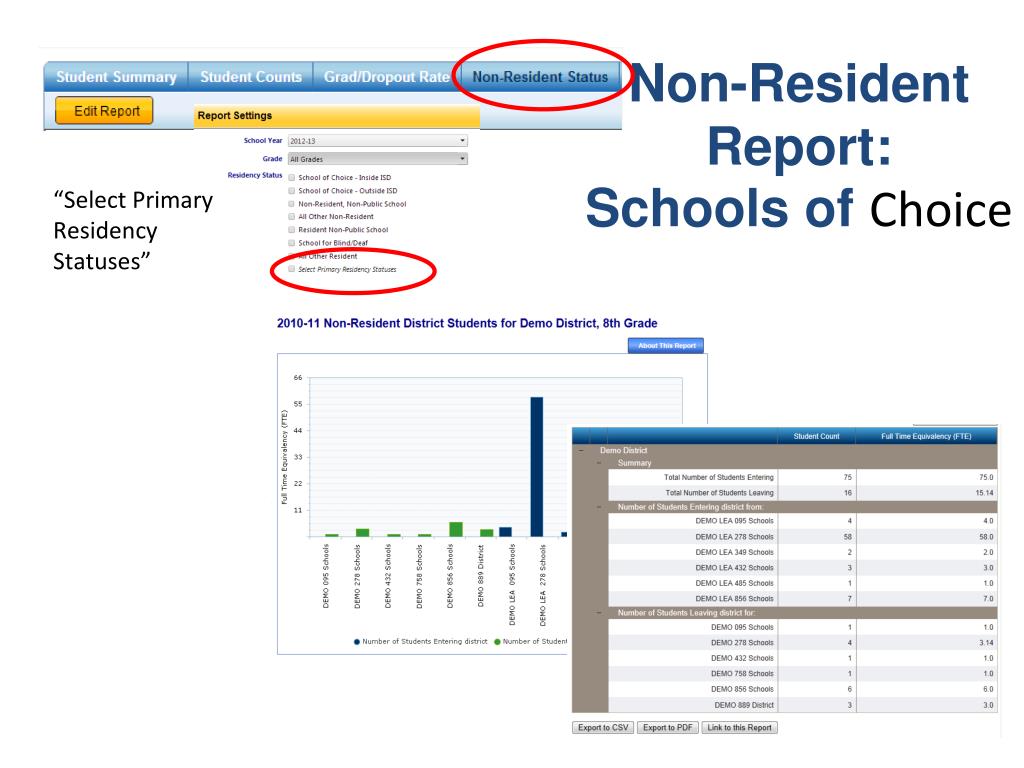Click the DEMO LEA 349 Schools row
This screenshot has height=768, width=1024.
(803, 552)
